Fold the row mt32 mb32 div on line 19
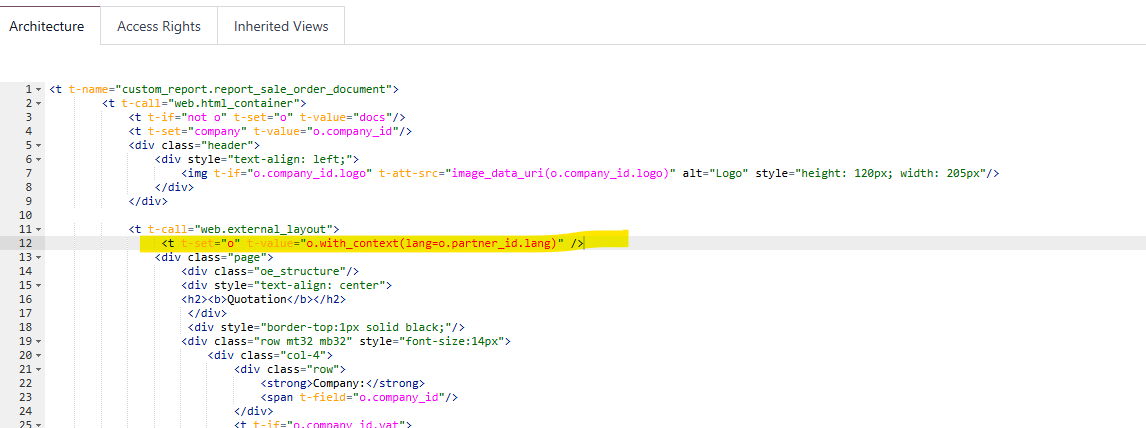Screen dimensions: 1146x428 click(x=39, y=341)
